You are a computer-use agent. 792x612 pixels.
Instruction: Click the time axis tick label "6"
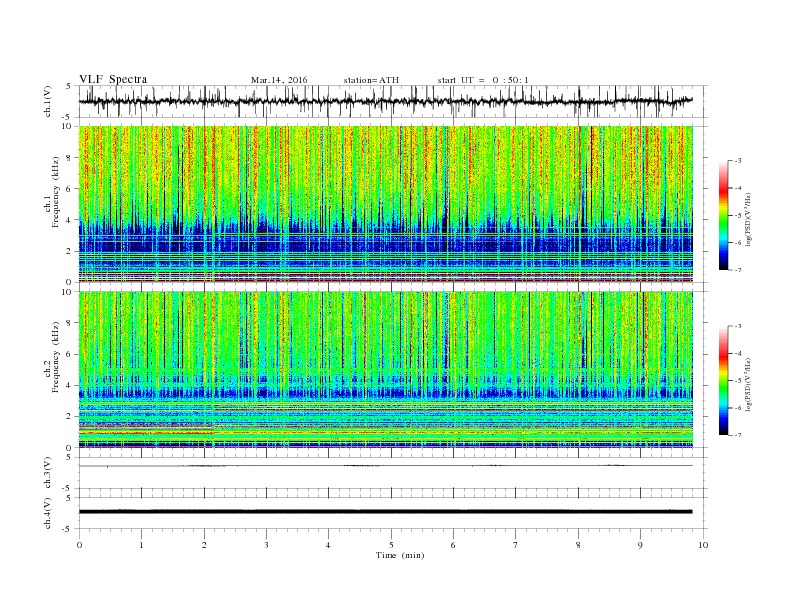coord(453,545)
